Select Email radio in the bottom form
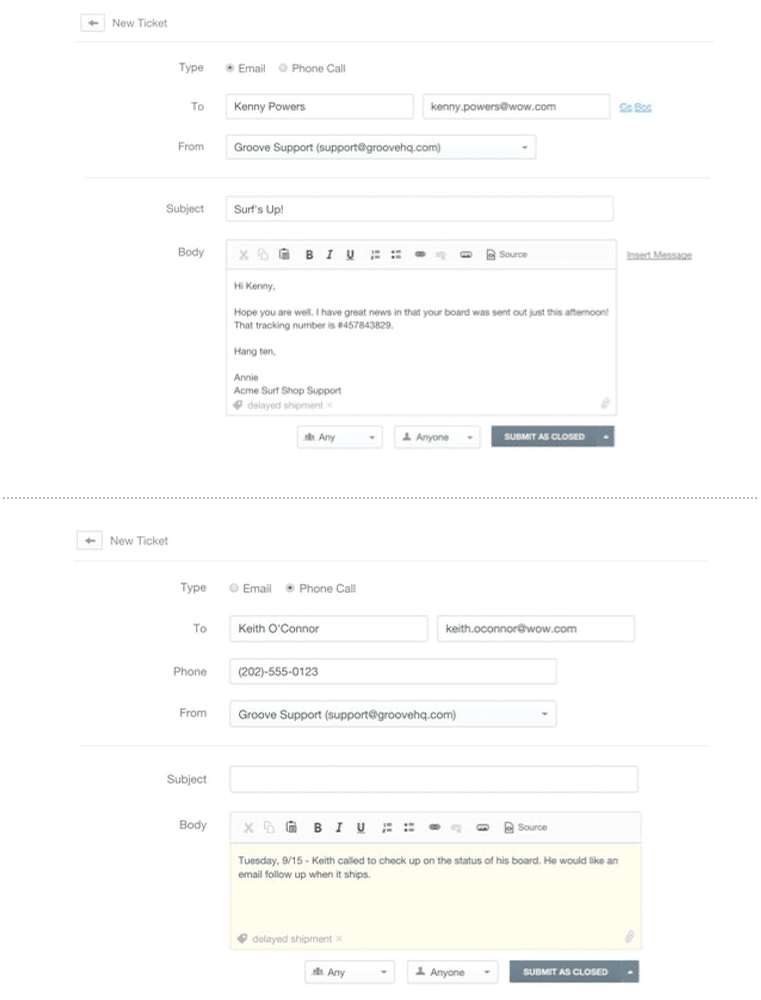 pos(234,588)
